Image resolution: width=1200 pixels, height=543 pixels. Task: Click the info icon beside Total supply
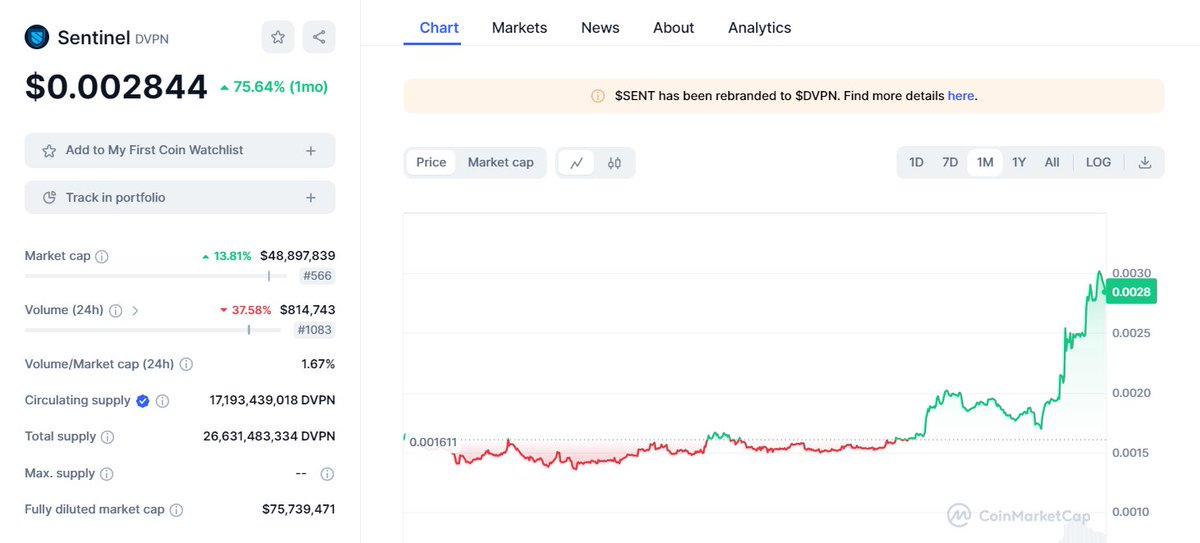click(108, 437)
